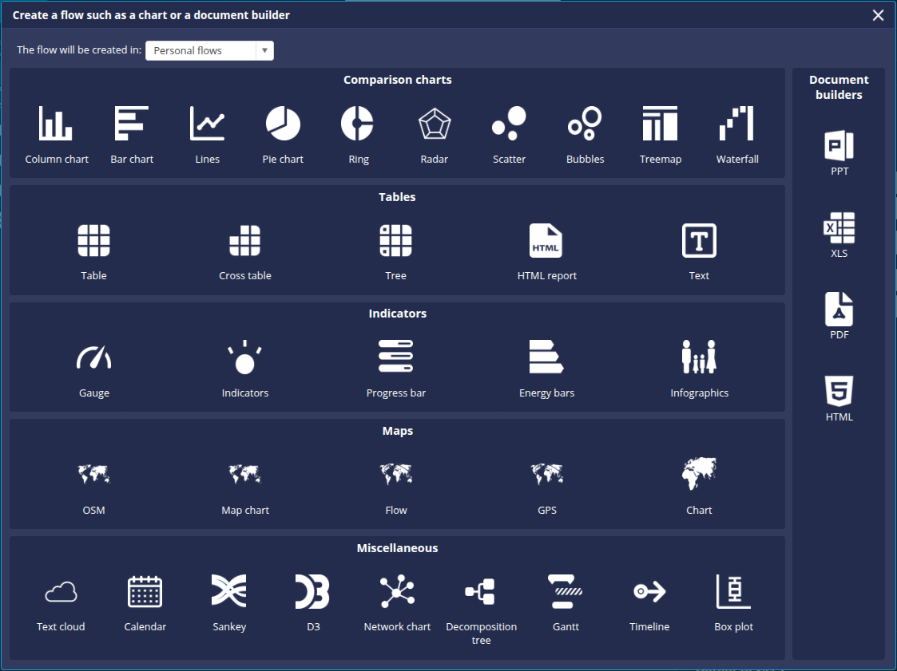Choose the Box plot icon
This screenshot has height=671, width=897.
(734, 592)
